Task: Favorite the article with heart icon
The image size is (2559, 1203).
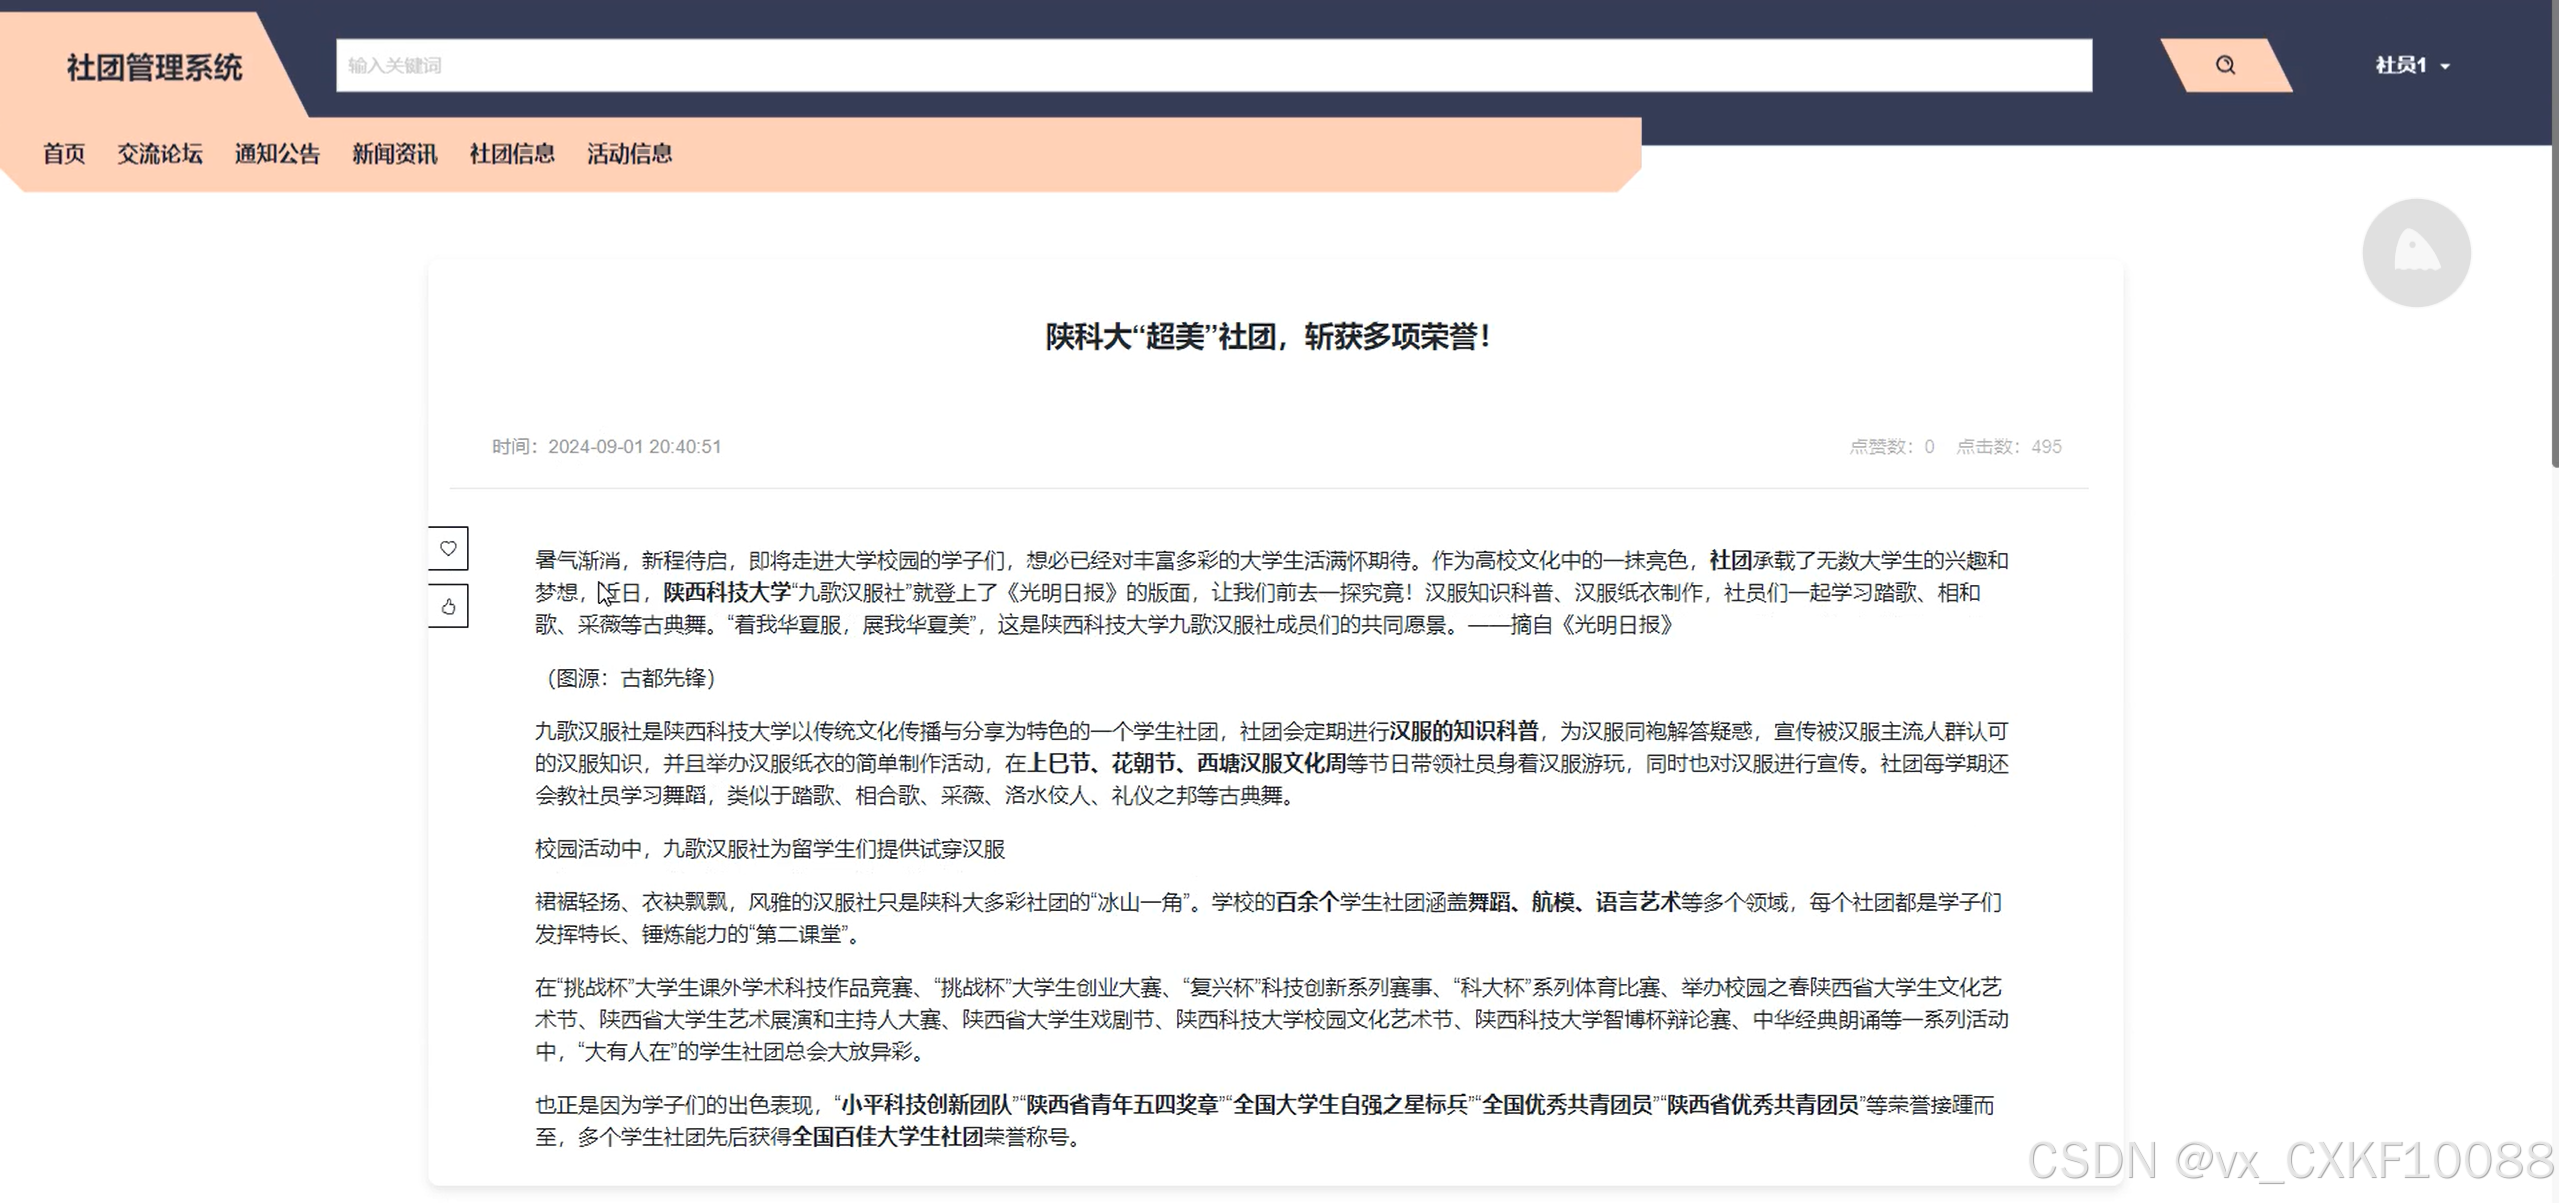Action: [448, 548]
